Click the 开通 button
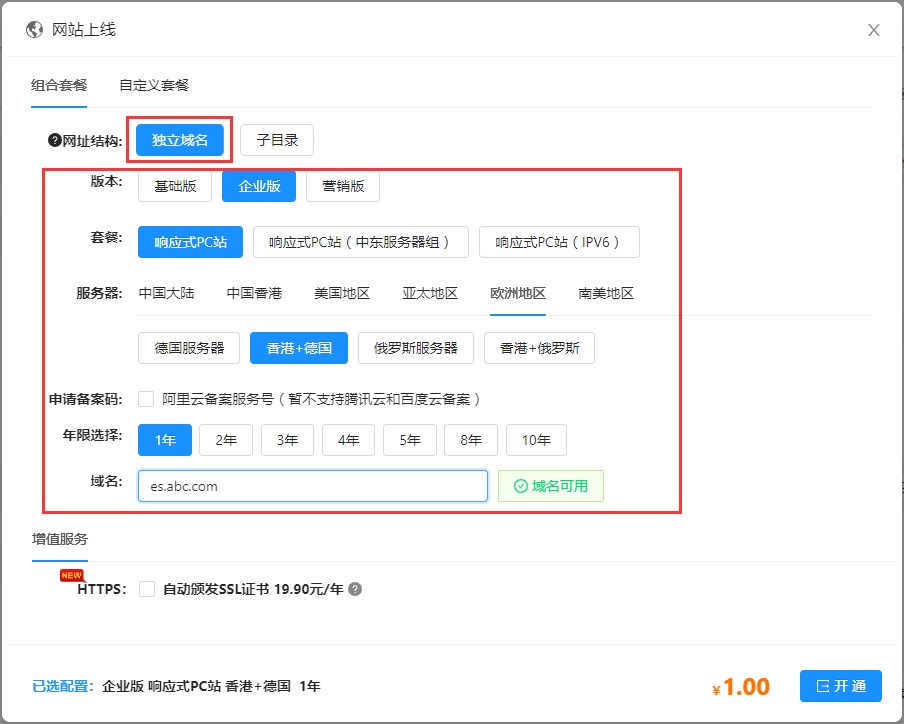The height and width of the screenshot is (724, 904). (x=840, y=686)
